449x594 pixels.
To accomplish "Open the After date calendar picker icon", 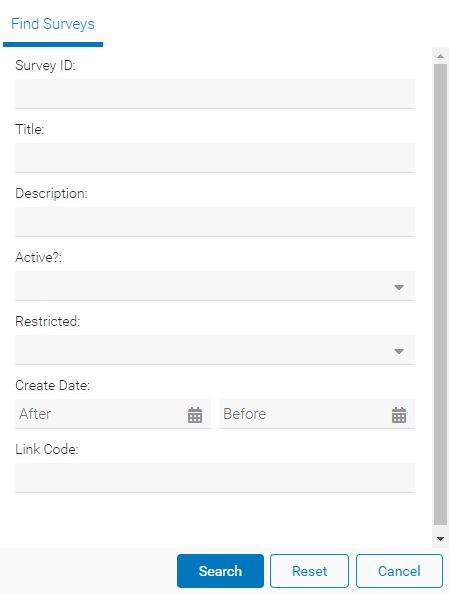I will 195,415.
